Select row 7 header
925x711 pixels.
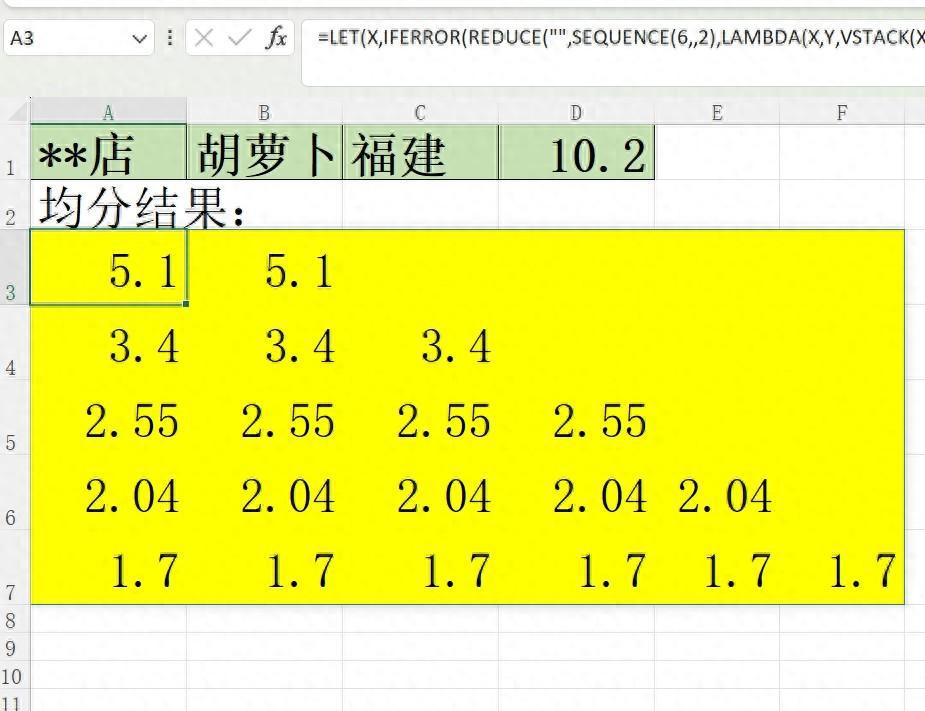click(x=15, y=566)
